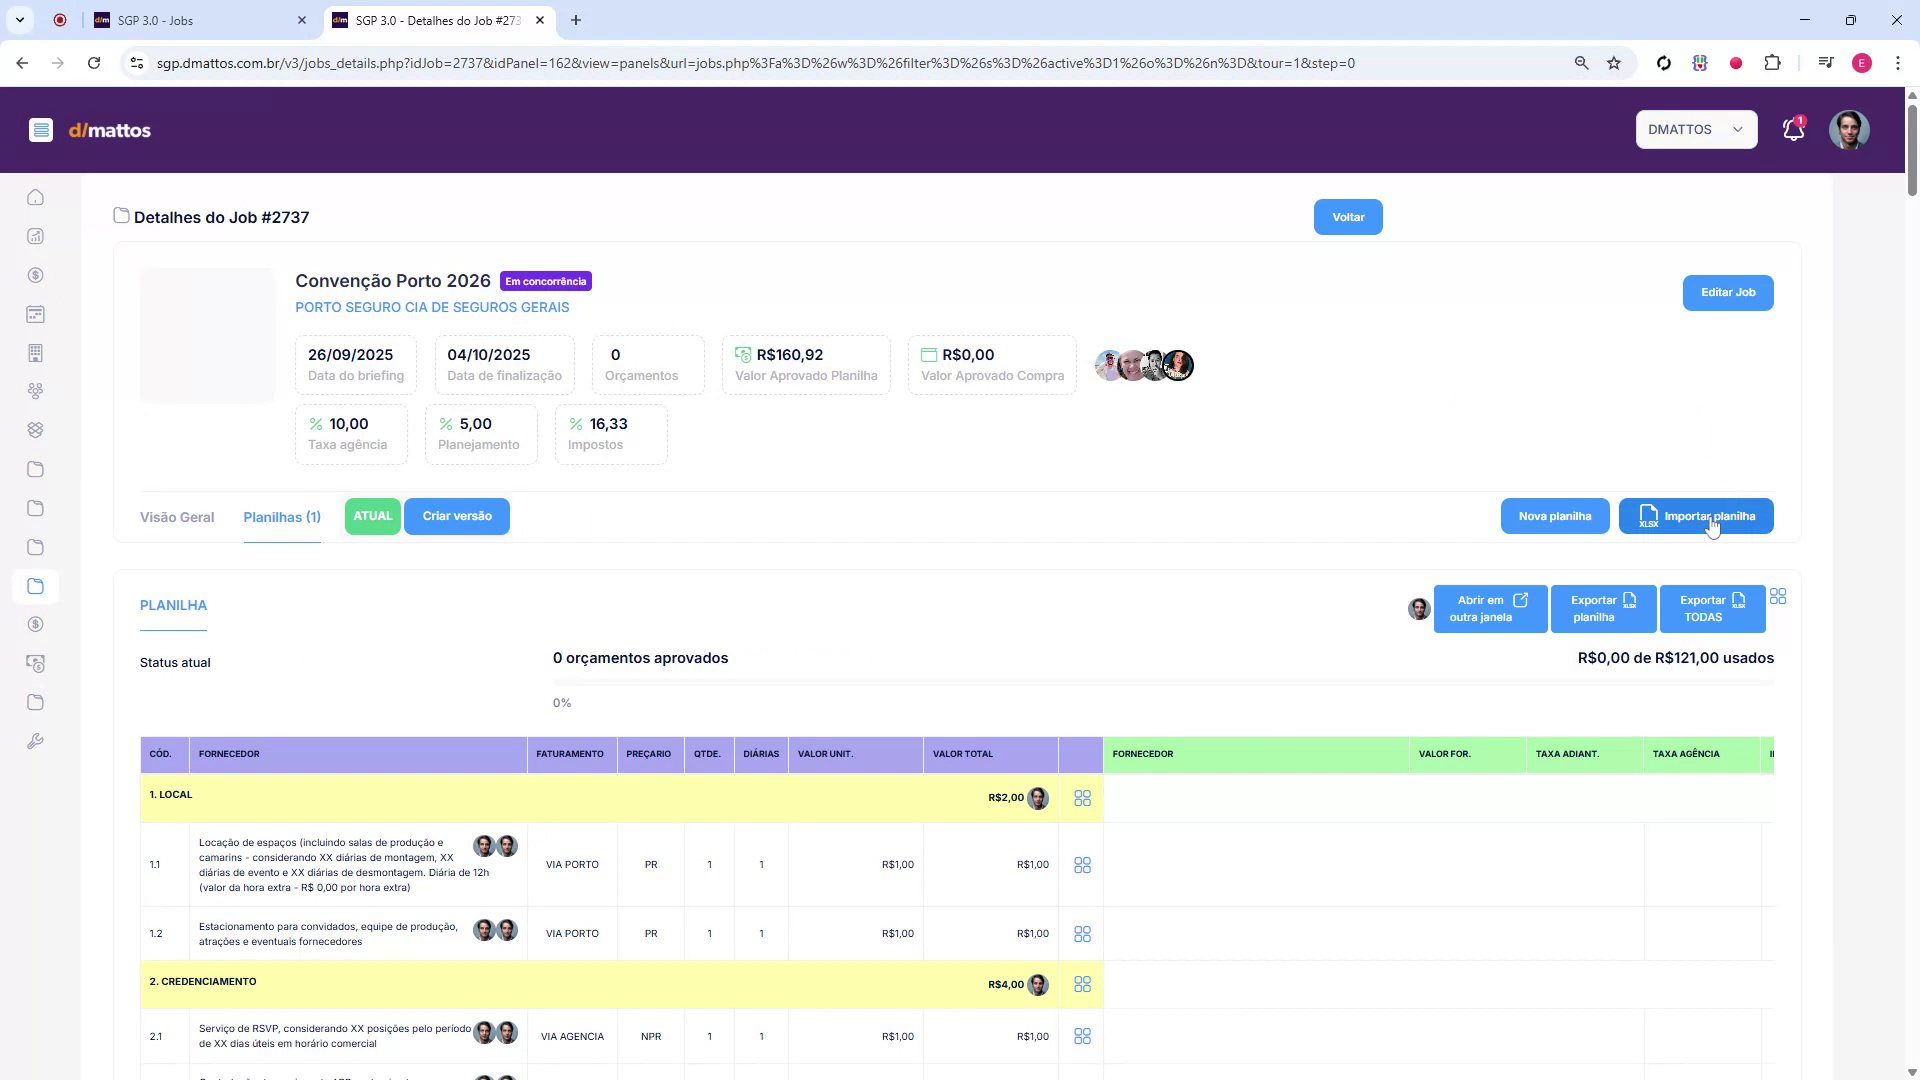Open the team members icon in the sidebar
This screenshot has height=1080, width=1920.
tap(35, 391)
